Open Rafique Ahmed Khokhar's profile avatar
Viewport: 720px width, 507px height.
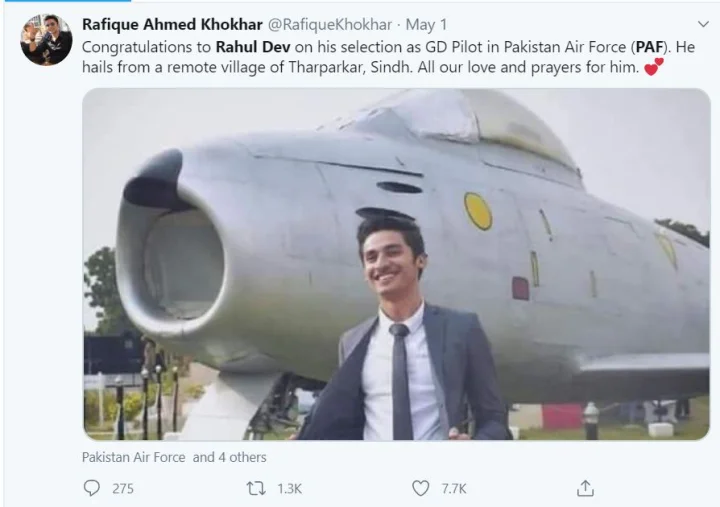point(46,39)
